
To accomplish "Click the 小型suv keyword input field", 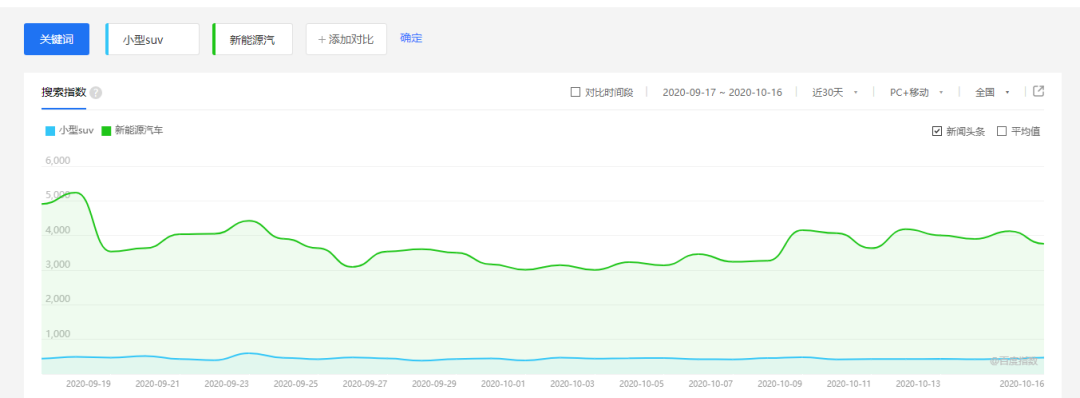I will click(152, 39).
